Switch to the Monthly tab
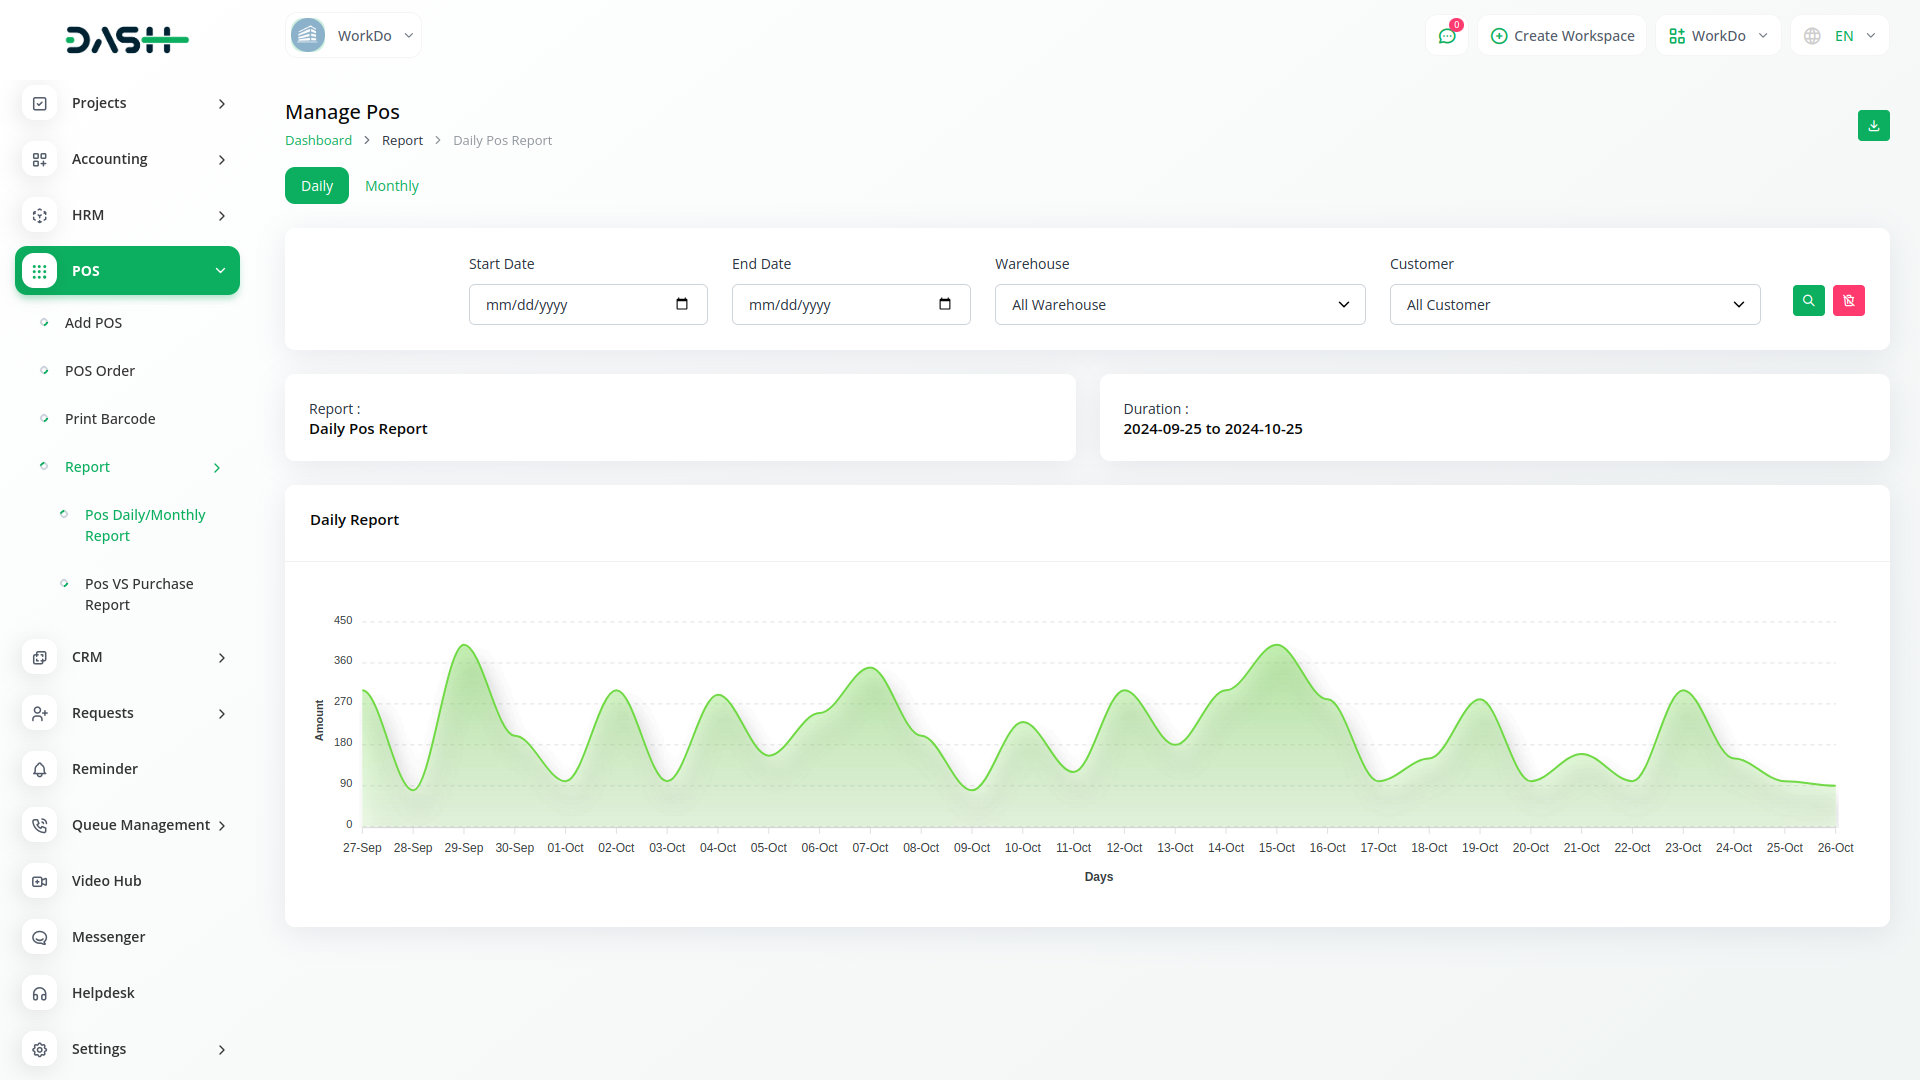 (391, 186)
